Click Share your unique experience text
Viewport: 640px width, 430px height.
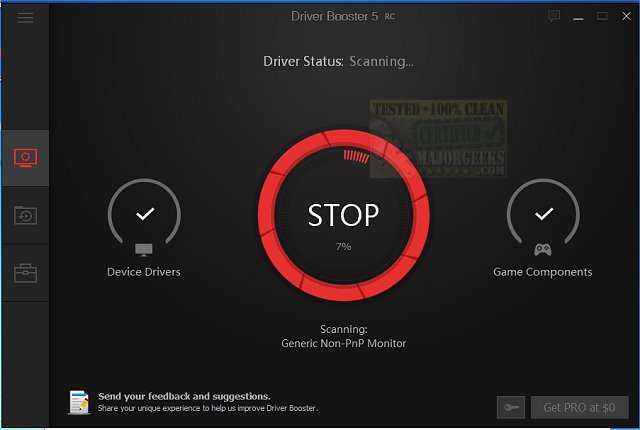pyautogui.click(x=208, y=408)
